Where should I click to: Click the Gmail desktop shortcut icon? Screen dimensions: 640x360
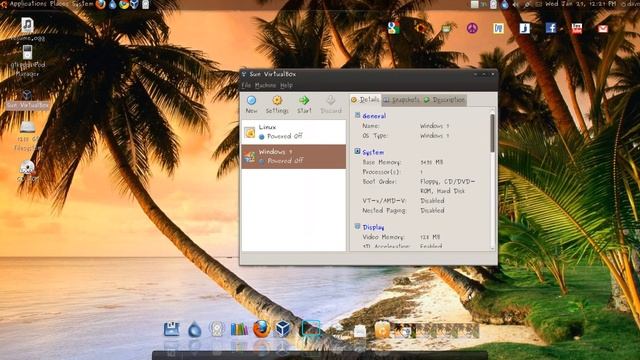tap(603, 29)
